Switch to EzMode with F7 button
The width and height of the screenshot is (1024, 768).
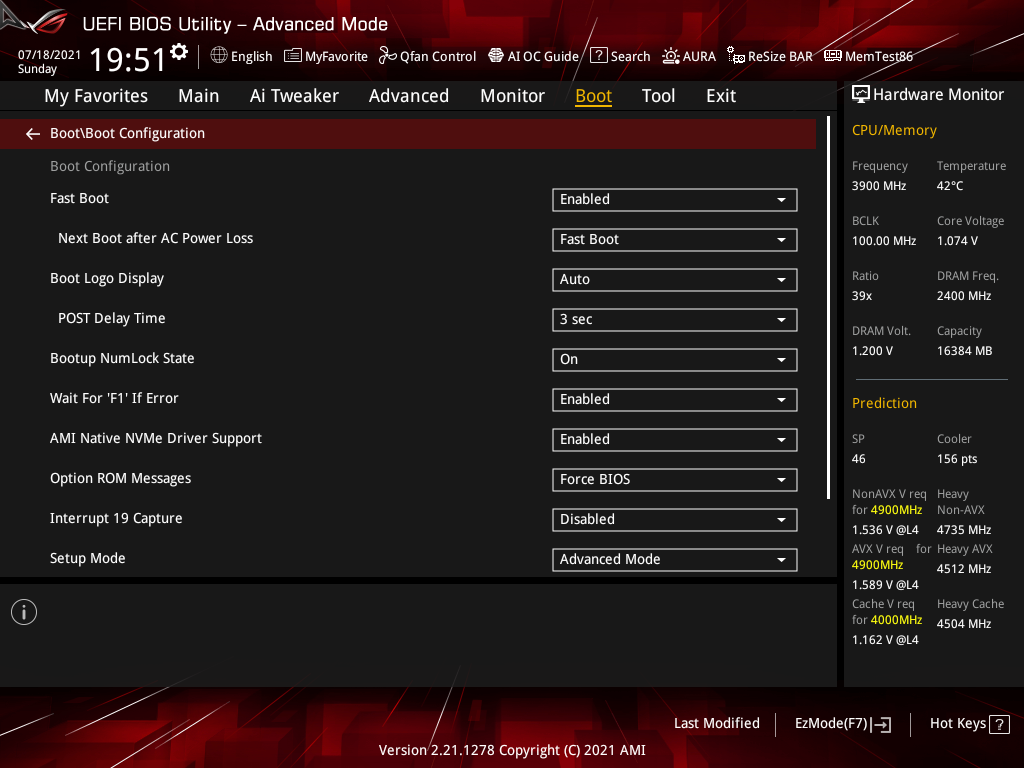pyautogui.click(x=842, y=723)
